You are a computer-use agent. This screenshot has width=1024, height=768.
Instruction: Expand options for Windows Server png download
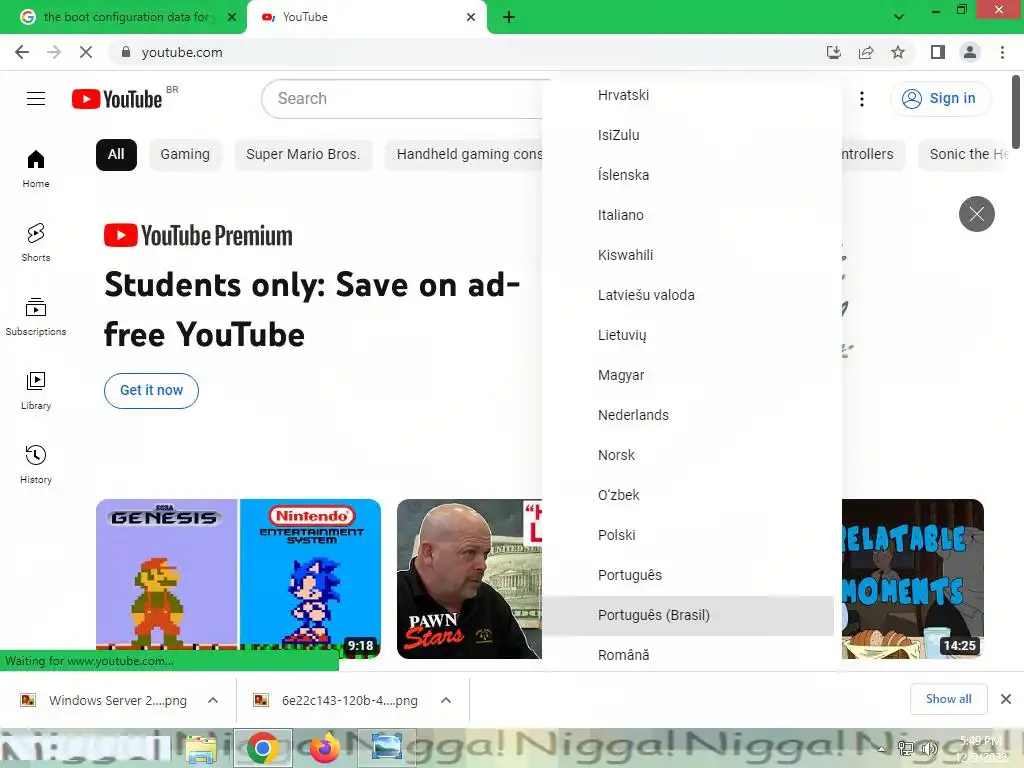(213, 700)
